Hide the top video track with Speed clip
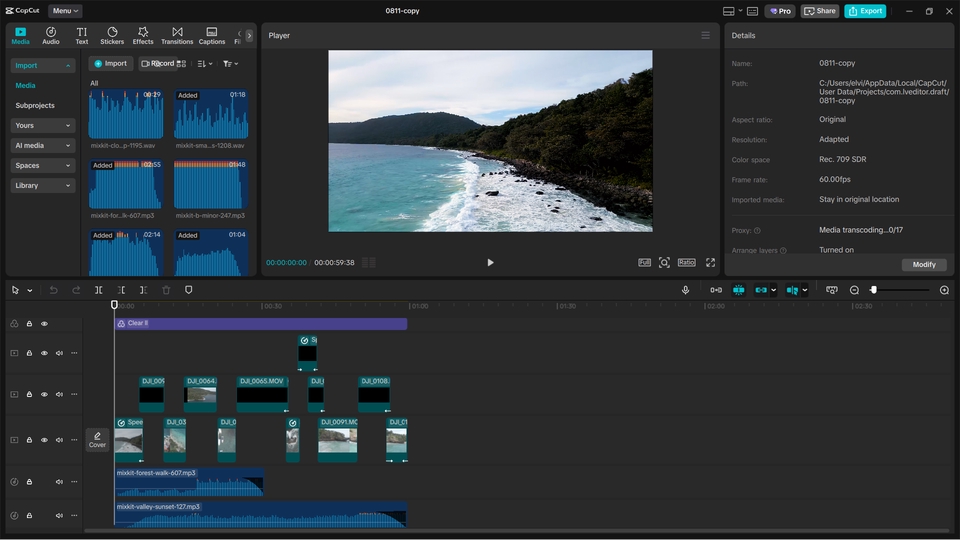960x540 pixels. pyautogui.click(x=44, y=353)
